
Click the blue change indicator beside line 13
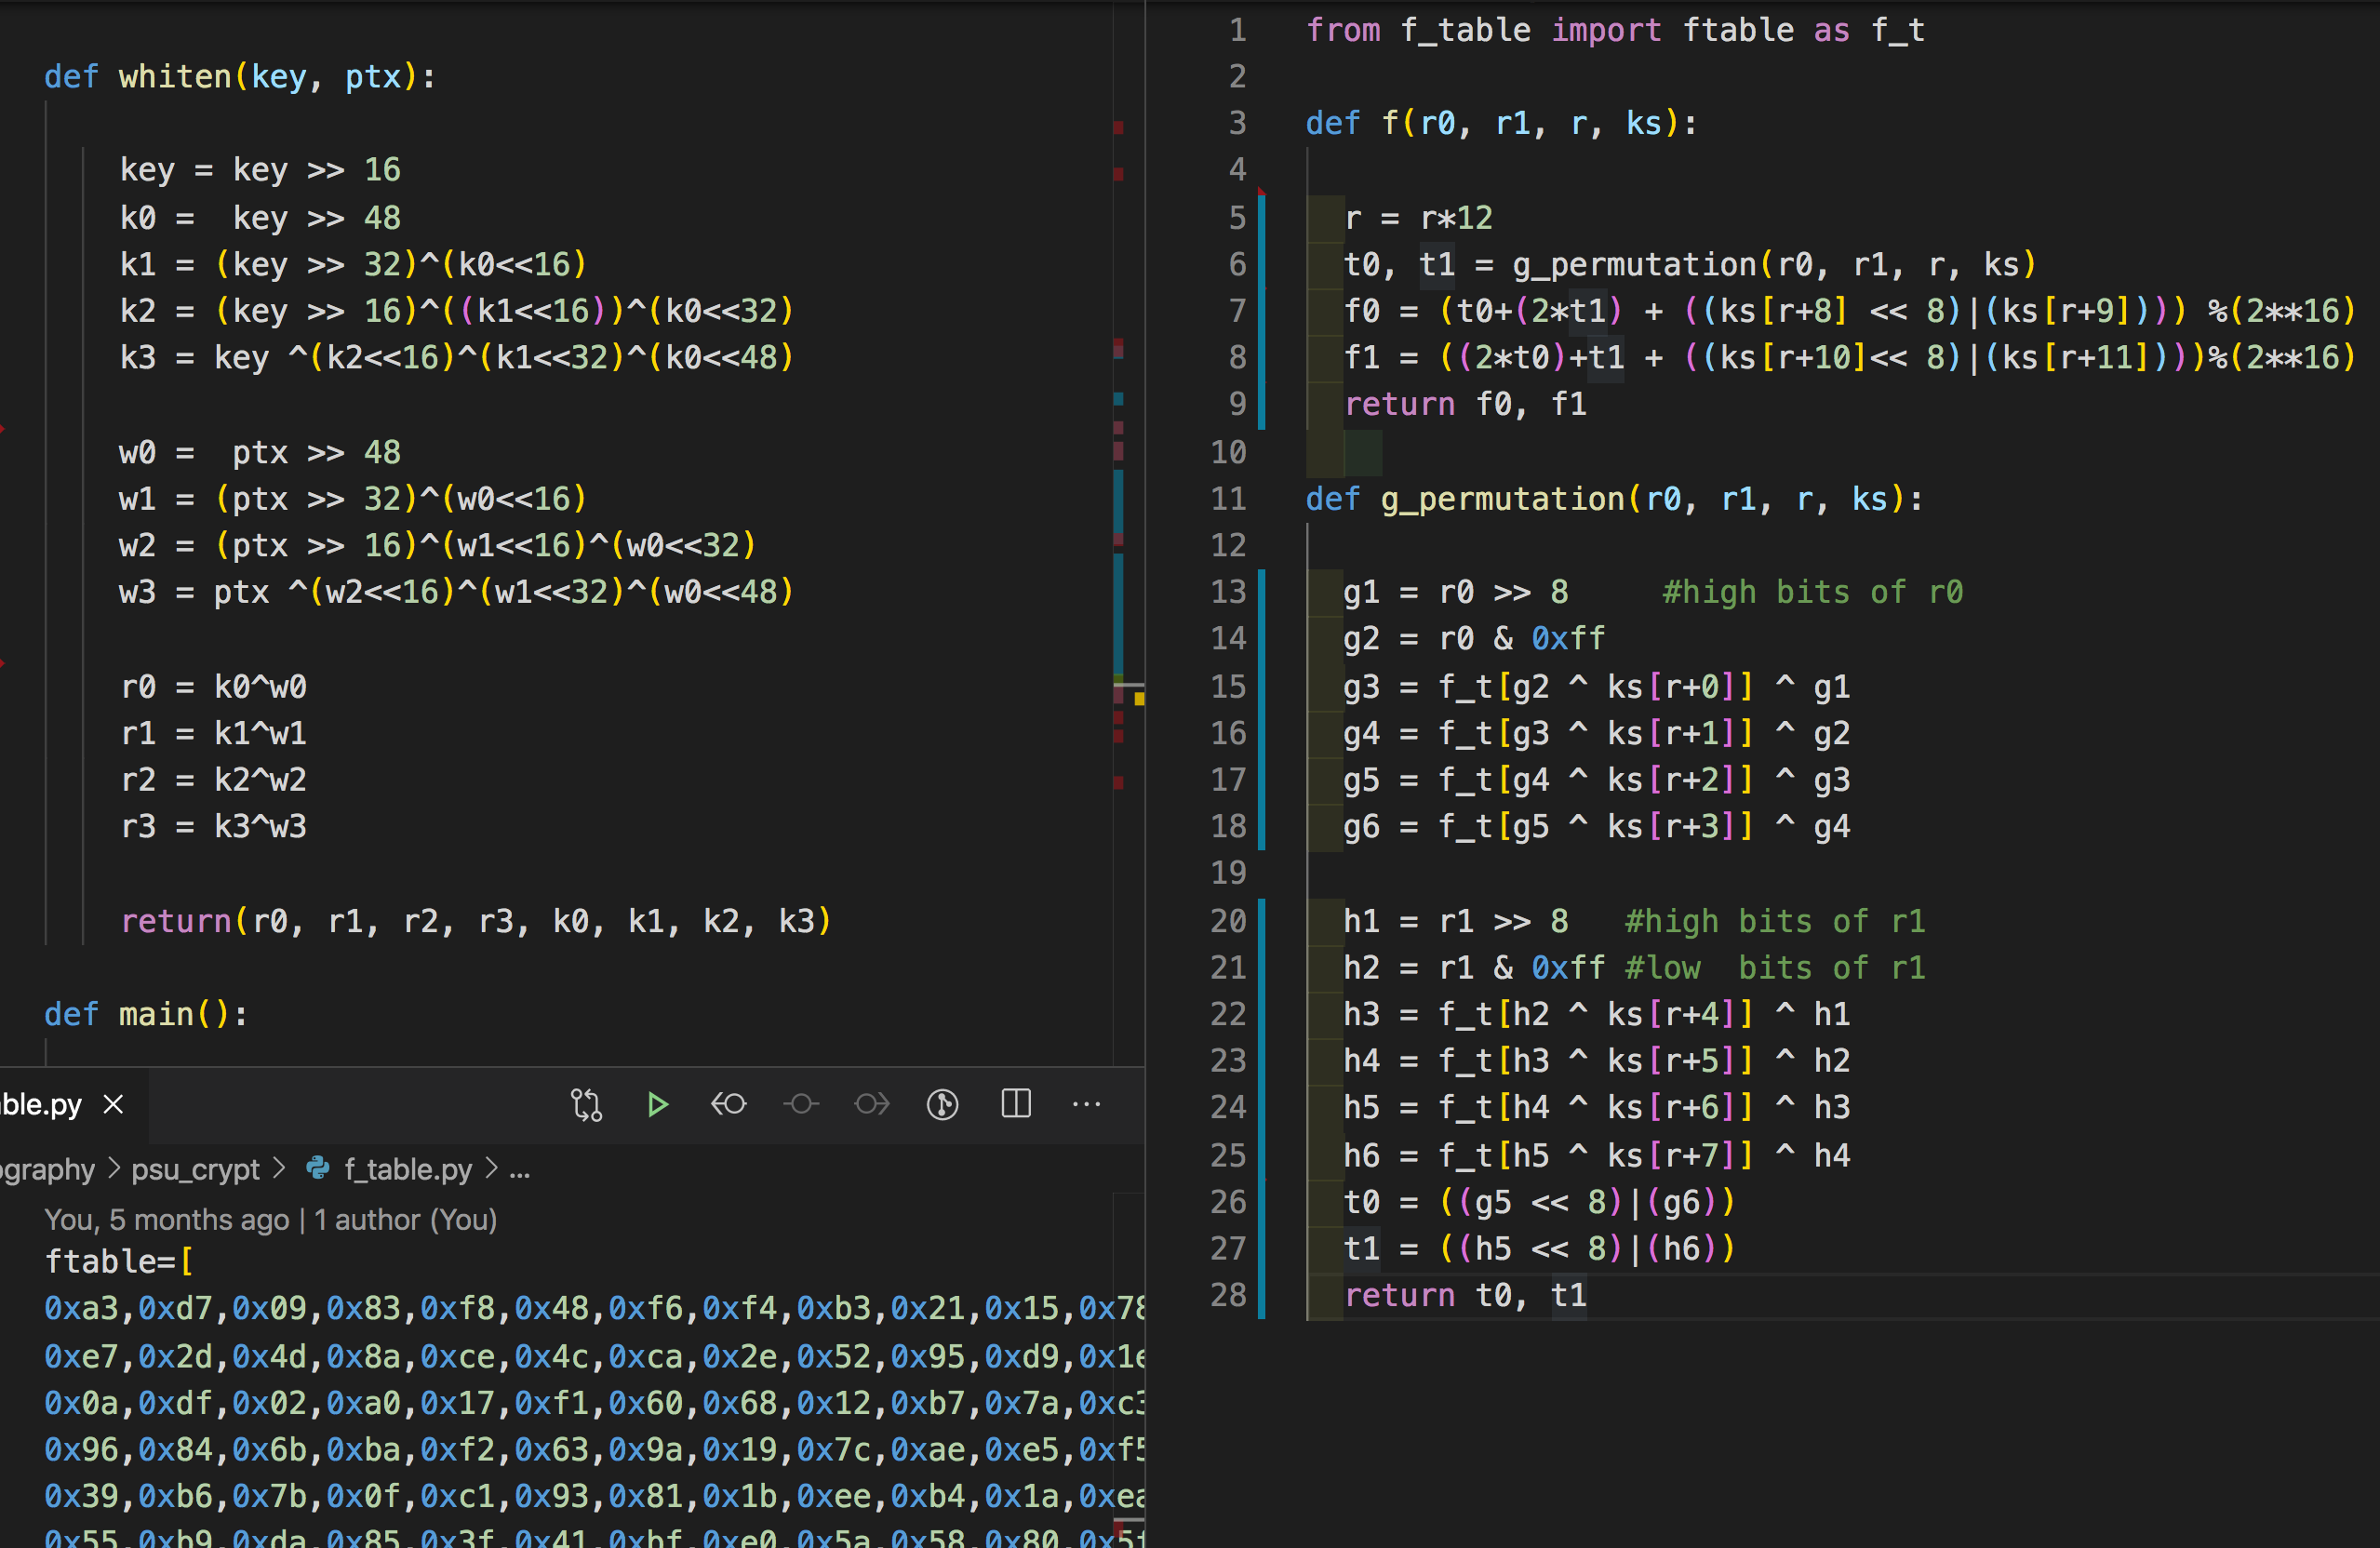click(1263, 591)
